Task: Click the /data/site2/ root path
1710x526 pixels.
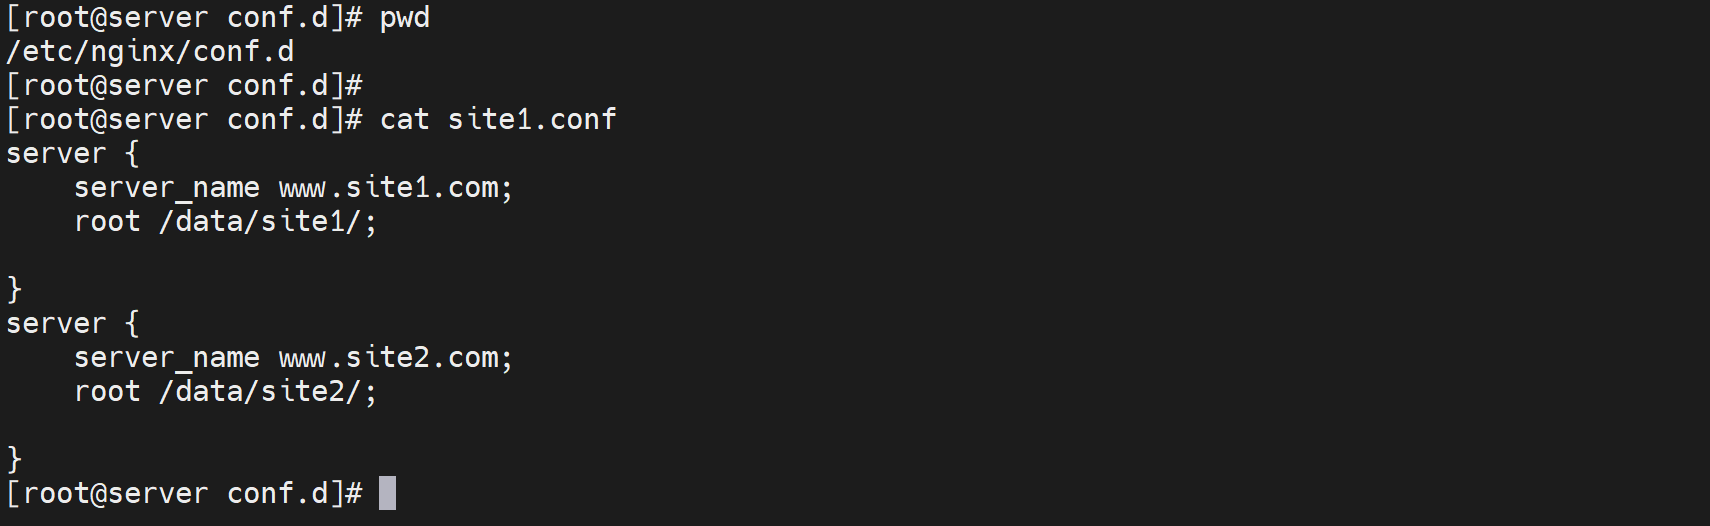Action: tap(260, 392)
